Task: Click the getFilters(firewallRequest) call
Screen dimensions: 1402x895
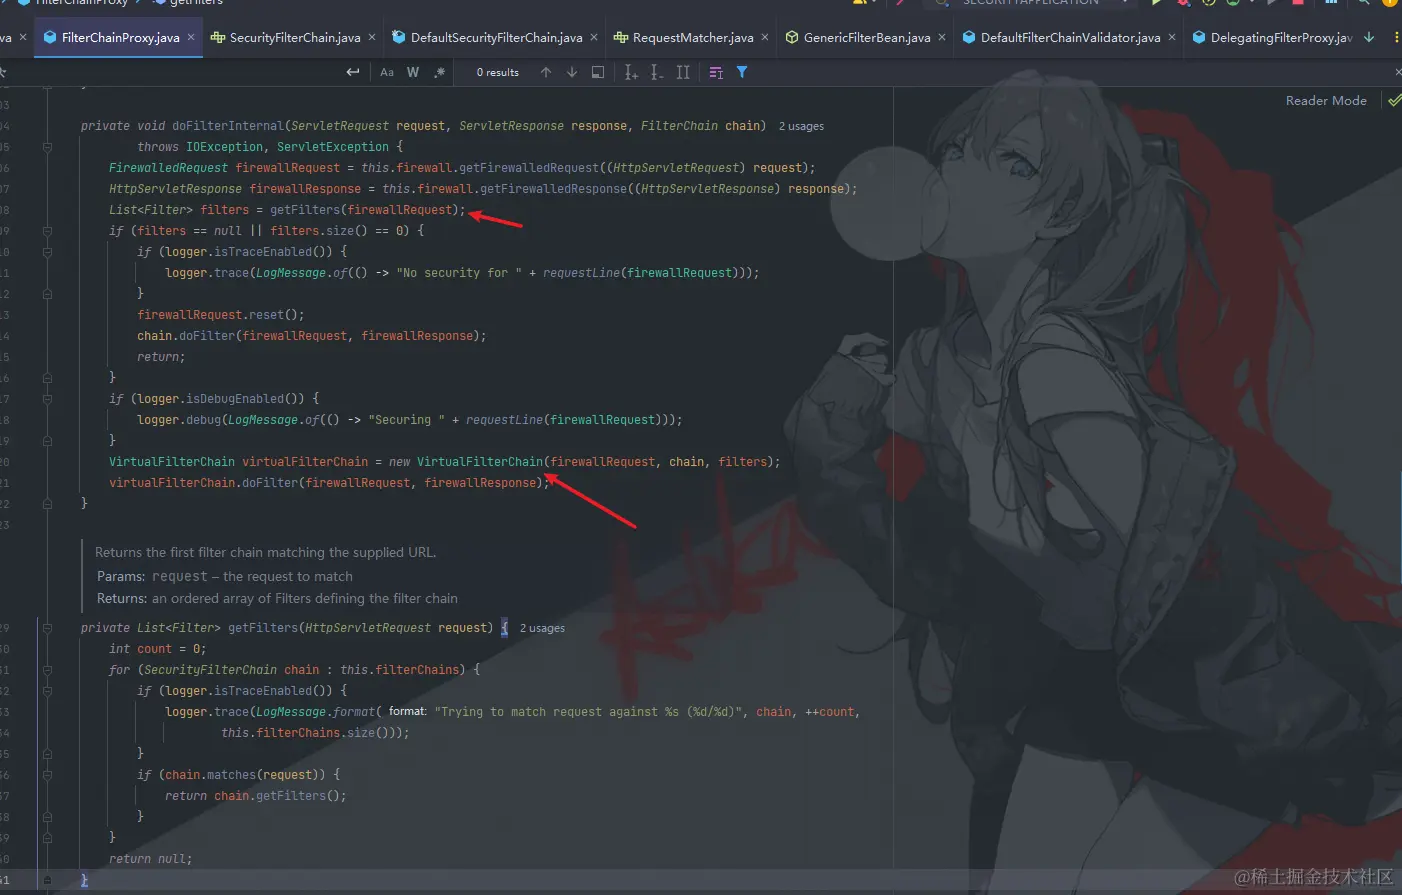Action: pyautogui.click(x=365, y=210)
